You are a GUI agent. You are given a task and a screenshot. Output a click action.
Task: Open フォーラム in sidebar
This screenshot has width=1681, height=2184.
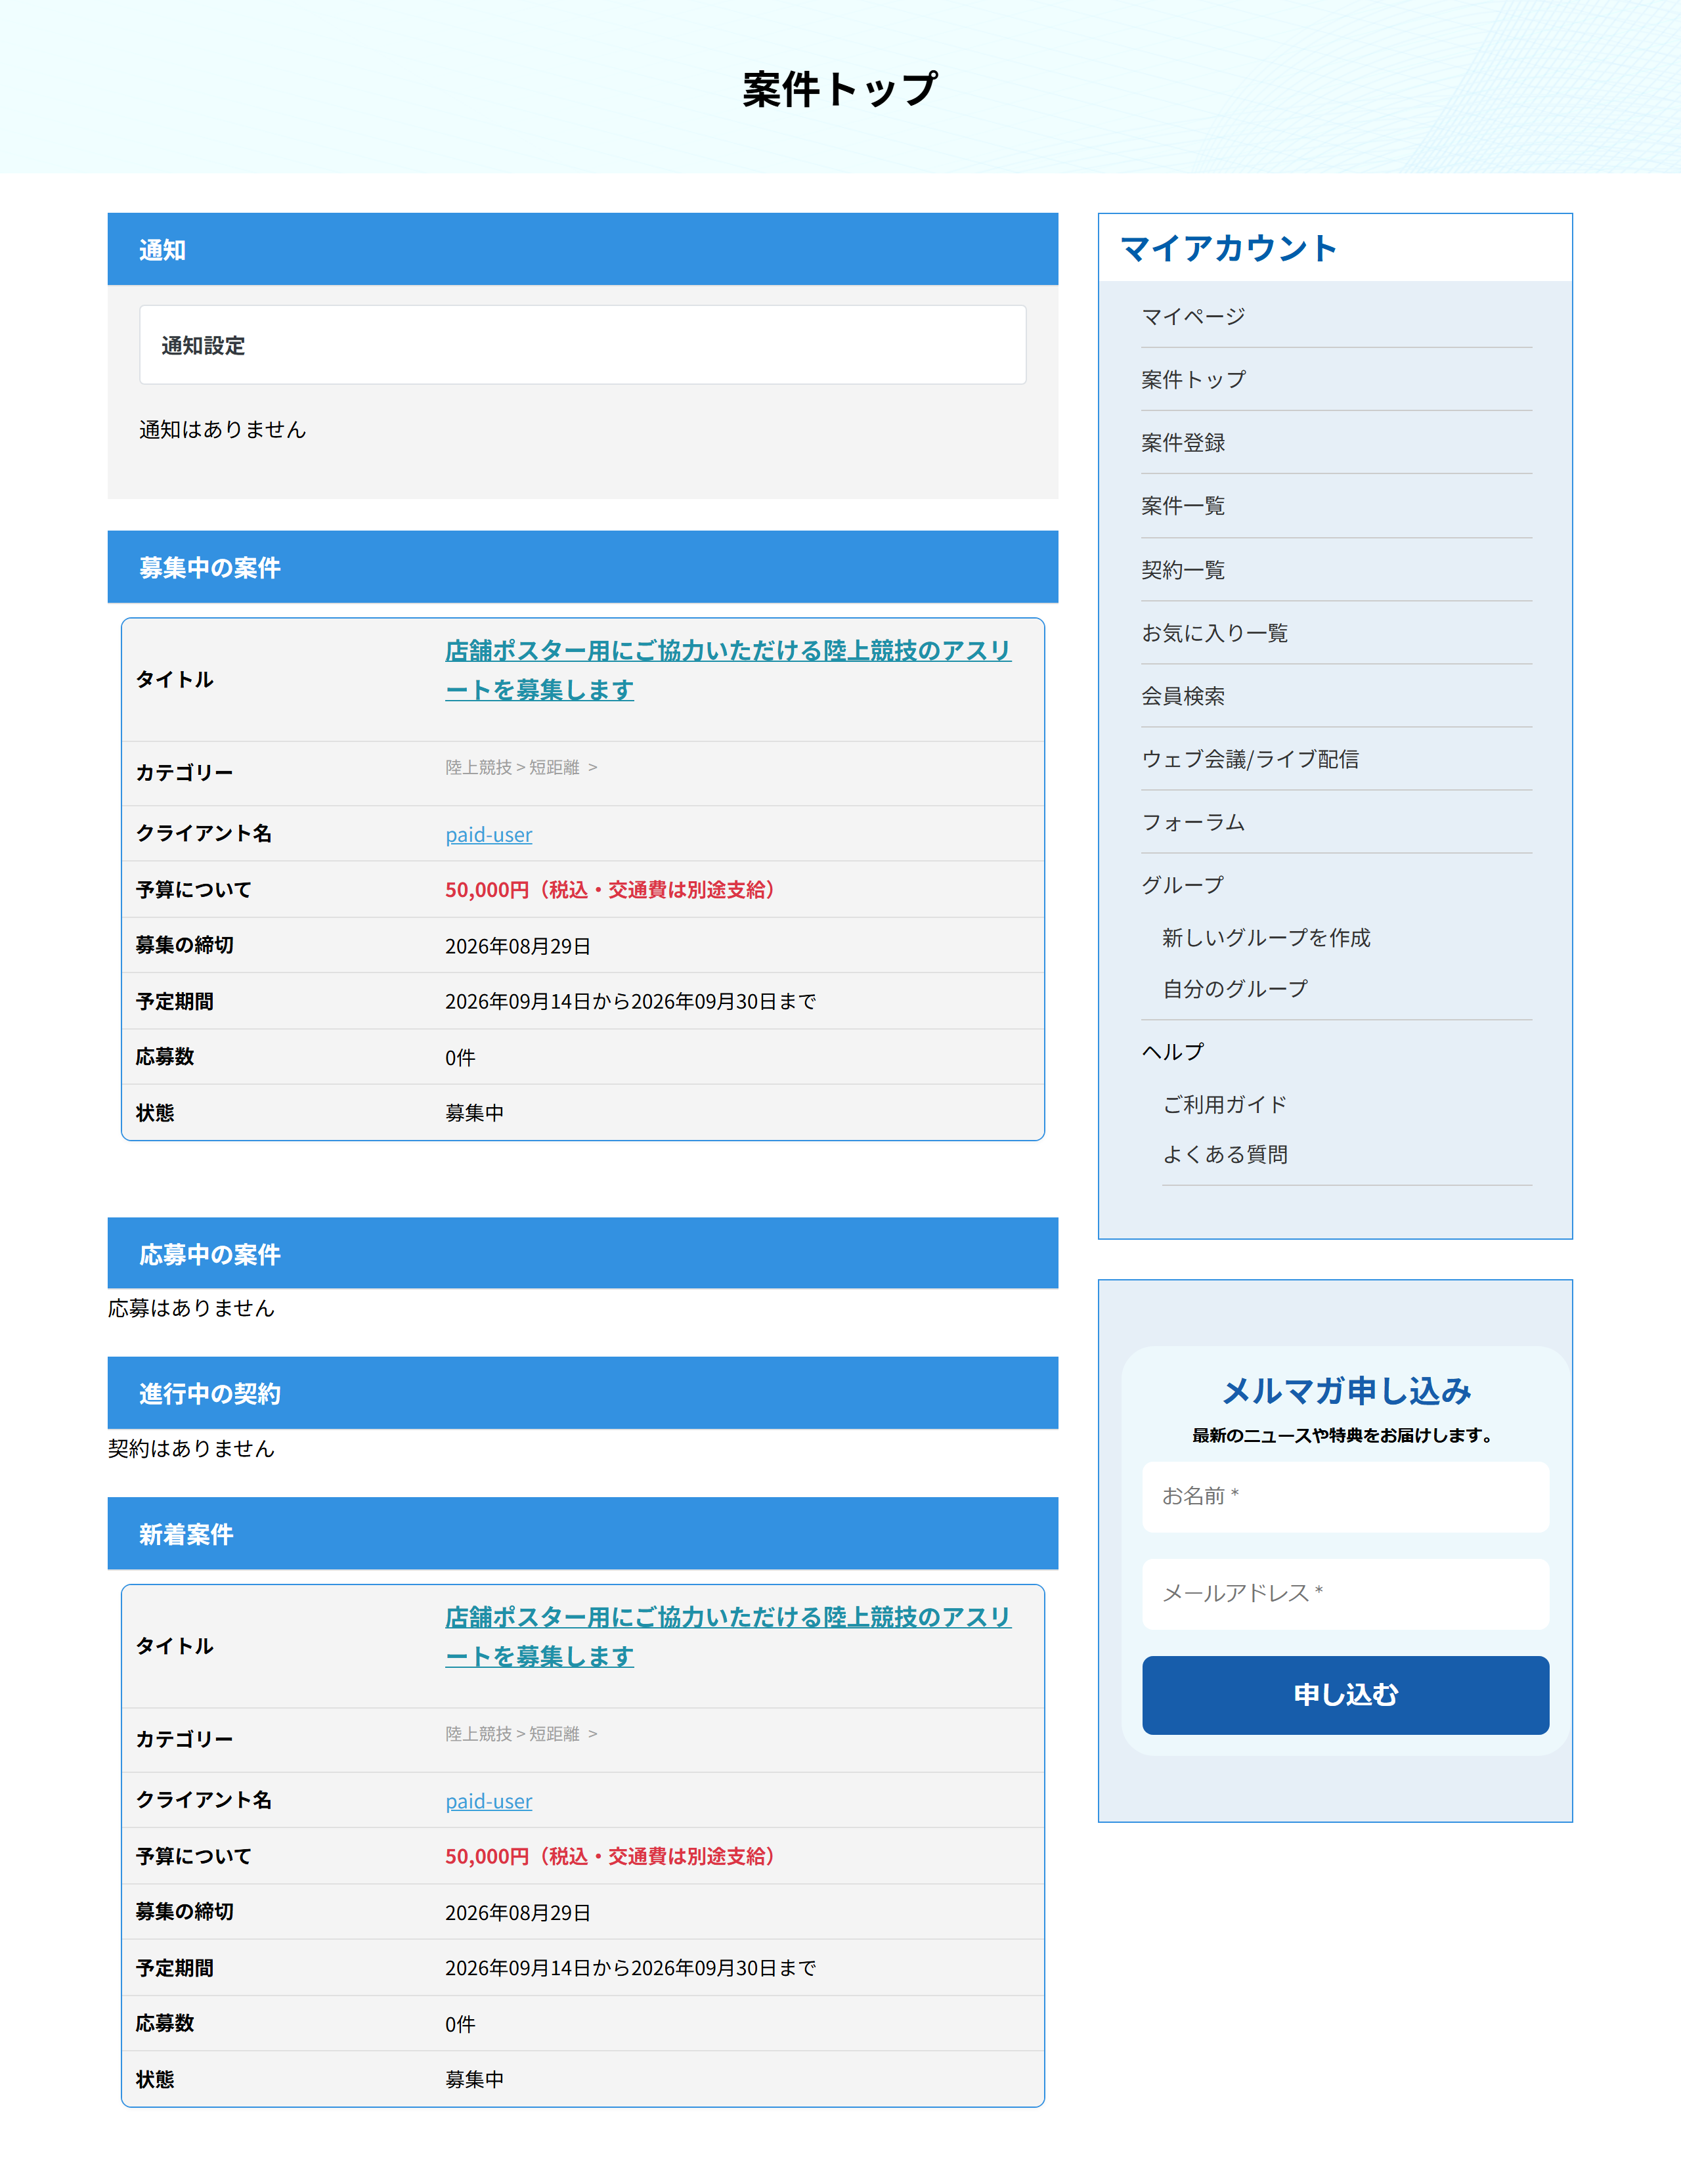pyautogui.click(x=1193, y=821)
